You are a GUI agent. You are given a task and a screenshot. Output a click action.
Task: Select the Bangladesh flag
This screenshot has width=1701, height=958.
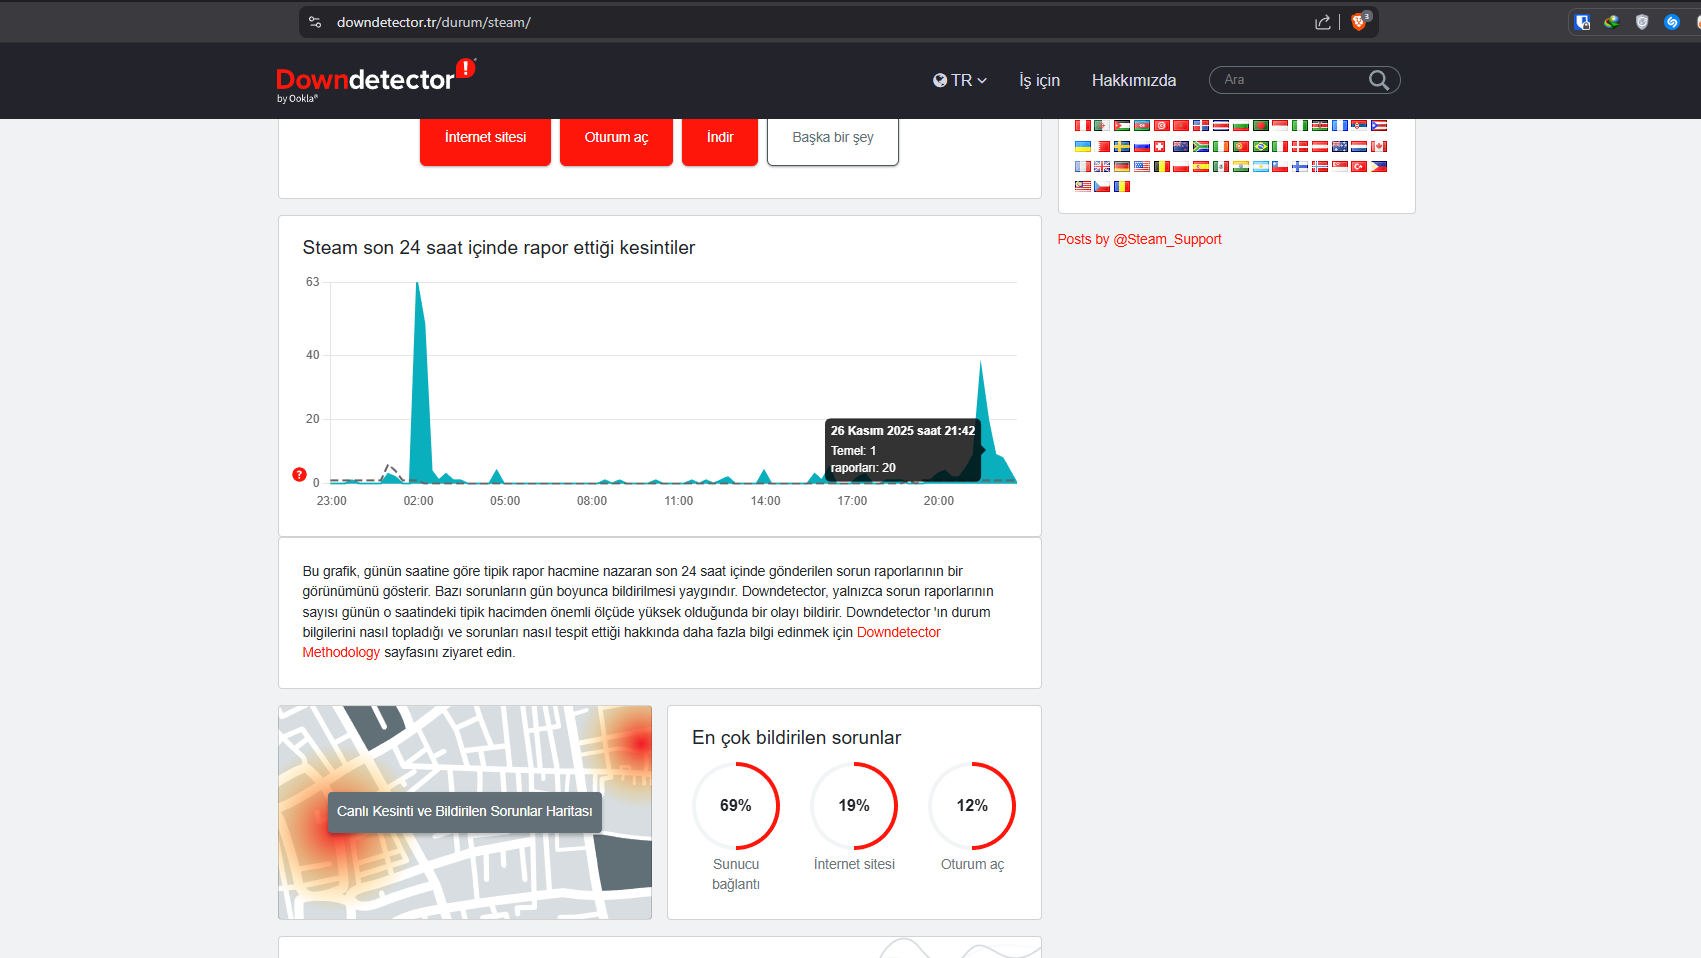coord(1261,125)
